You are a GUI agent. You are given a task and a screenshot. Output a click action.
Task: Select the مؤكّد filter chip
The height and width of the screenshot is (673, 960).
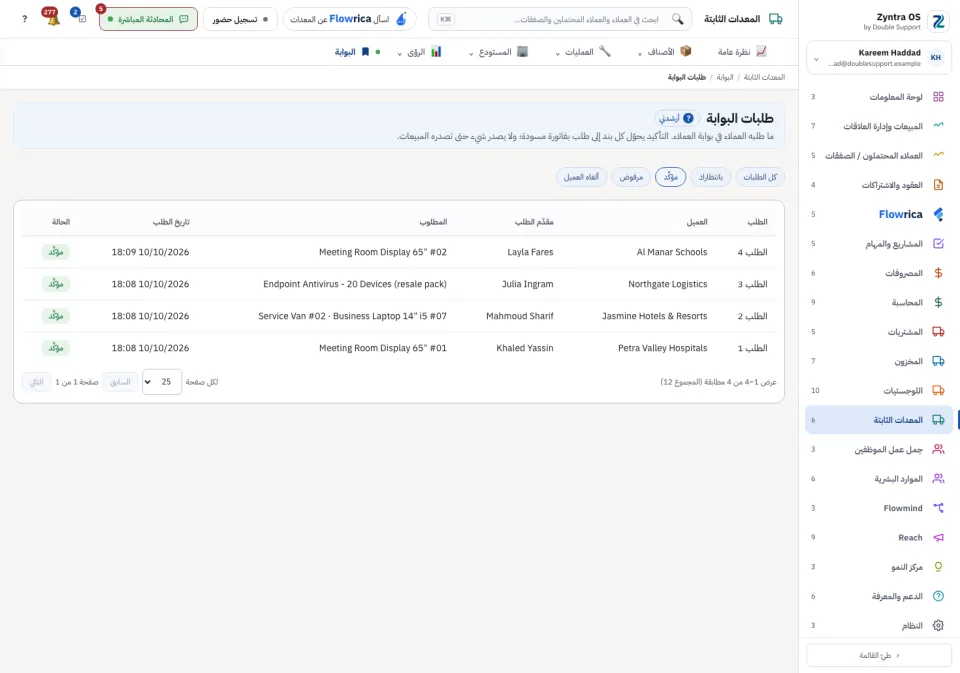(x=670, y=177)
